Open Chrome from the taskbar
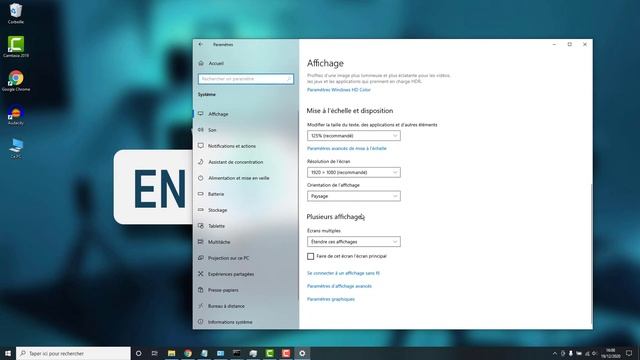 coord(188,353)
